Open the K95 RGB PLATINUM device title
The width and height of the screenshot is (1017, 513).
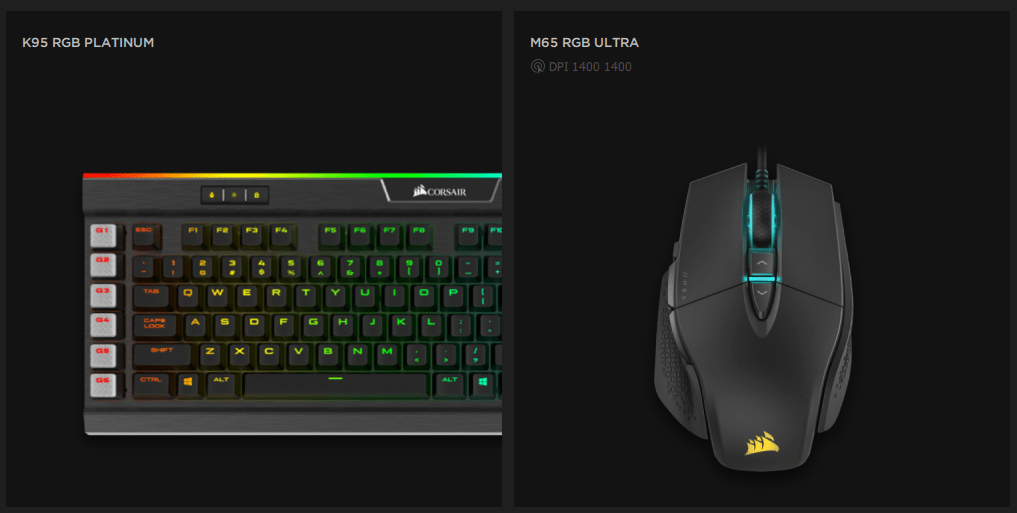[x=88, y=43]
